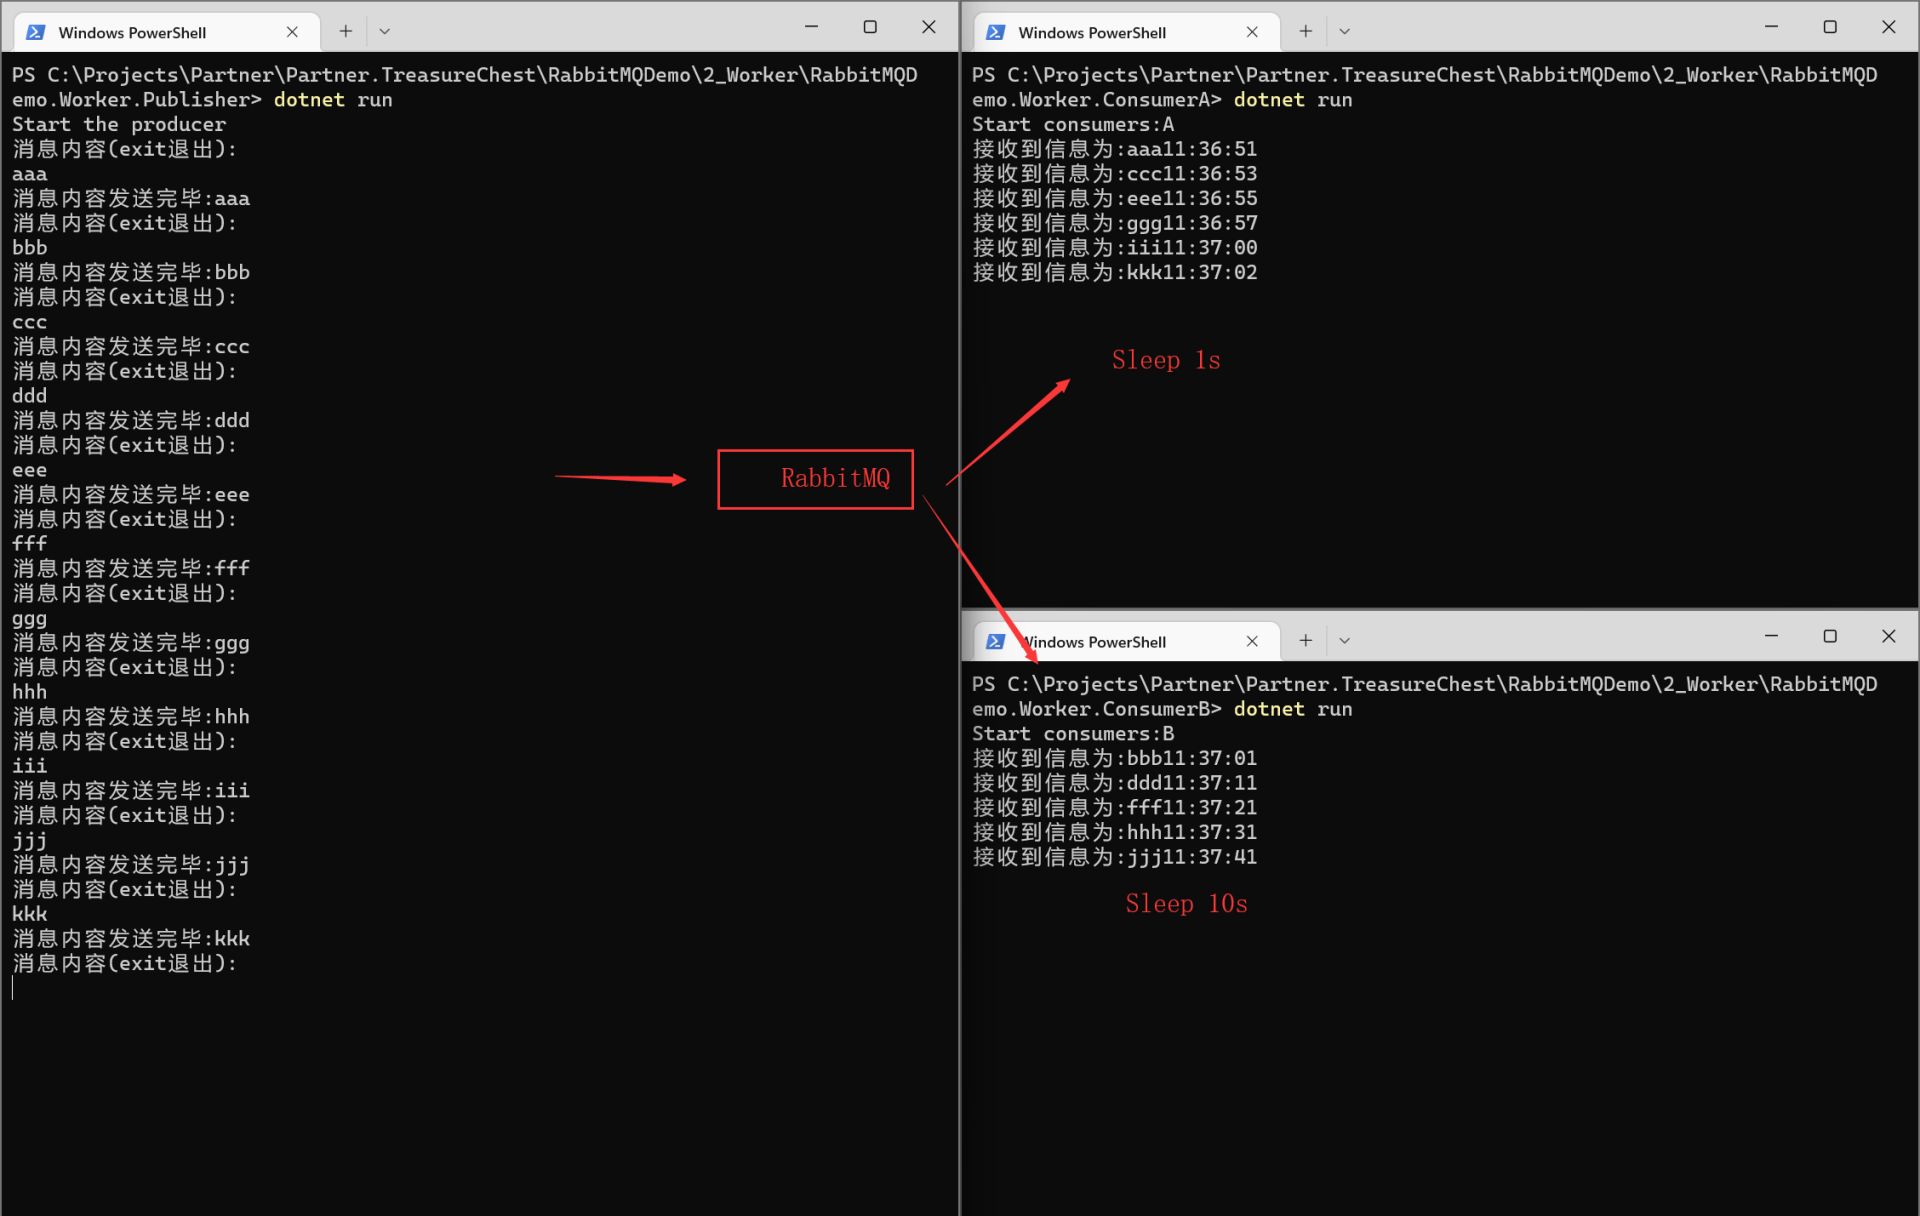Click the line "接收到信息为:ggg11:36:57"
Viewport: 1920px width, 1216px height.
[x=1115, y=223]
